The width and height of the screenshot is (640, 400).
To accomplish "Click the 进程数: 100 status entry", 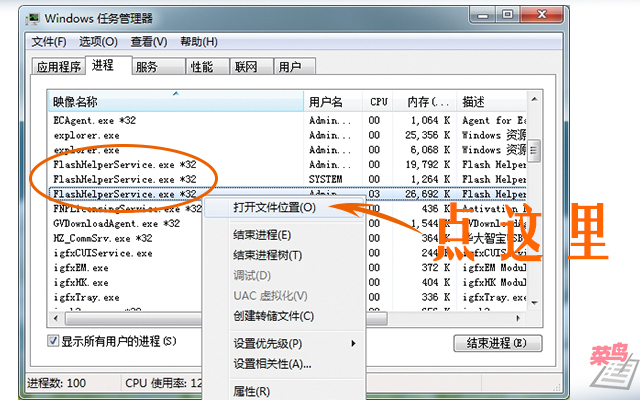I will point(57,383).
